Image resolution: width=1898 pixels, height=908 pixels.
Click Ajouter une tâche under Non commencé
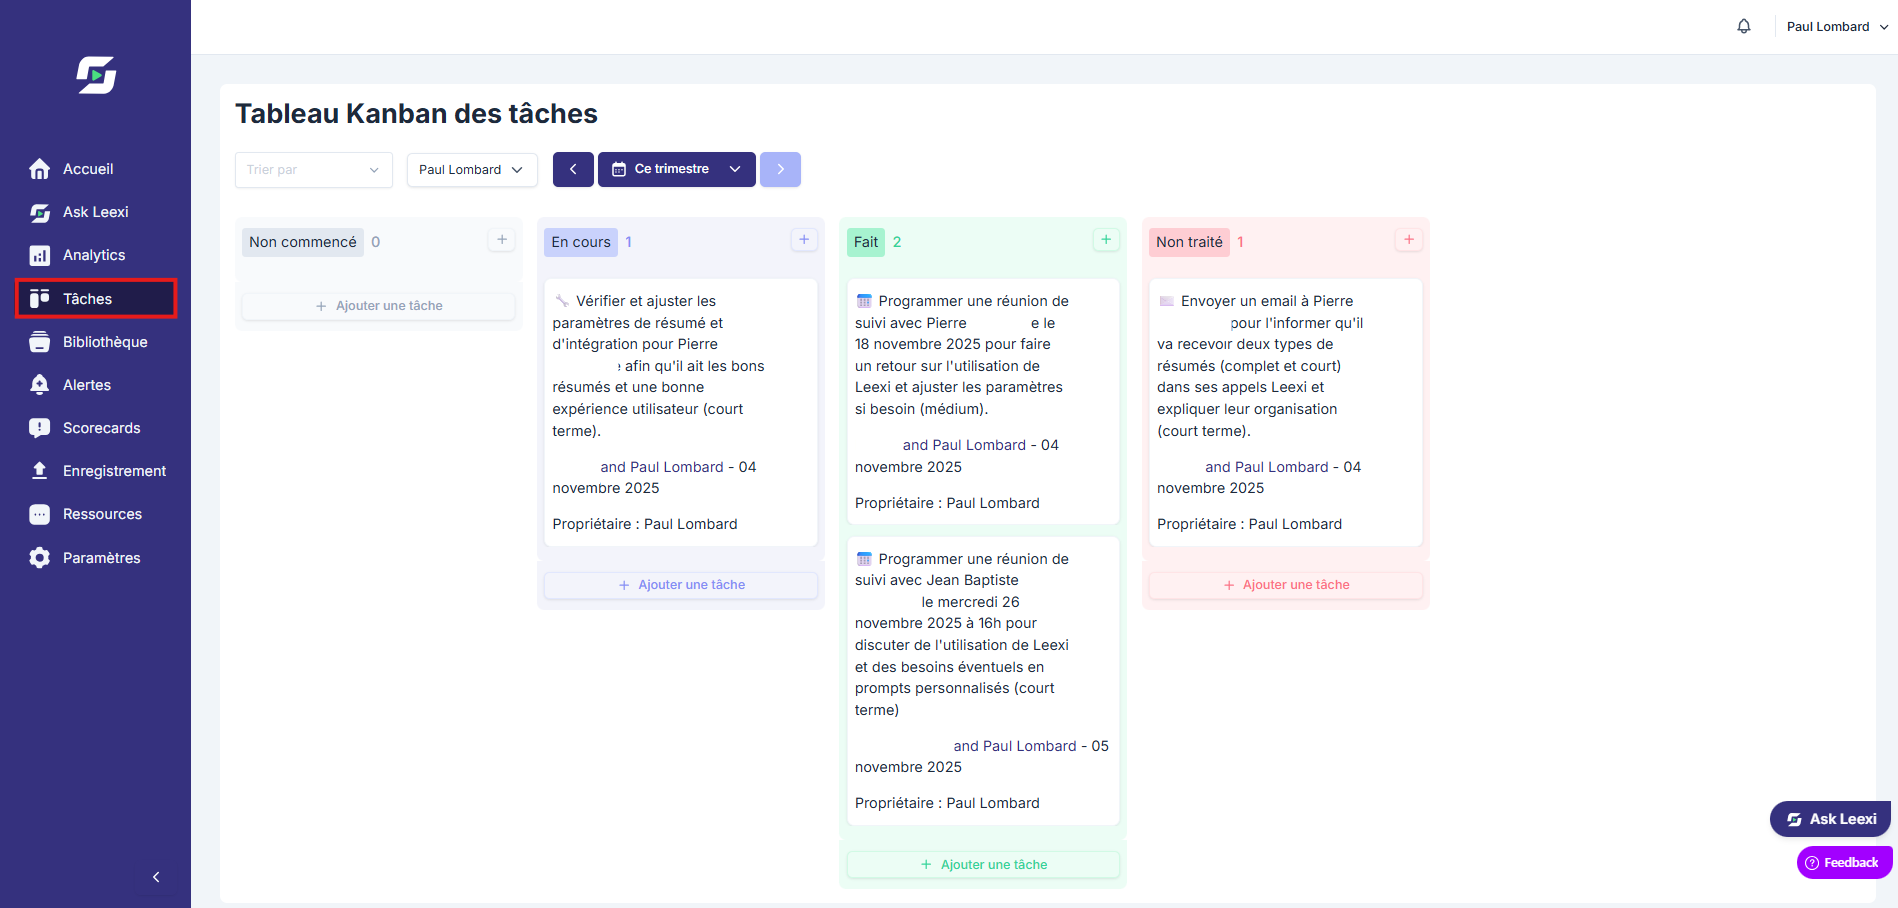379,306
